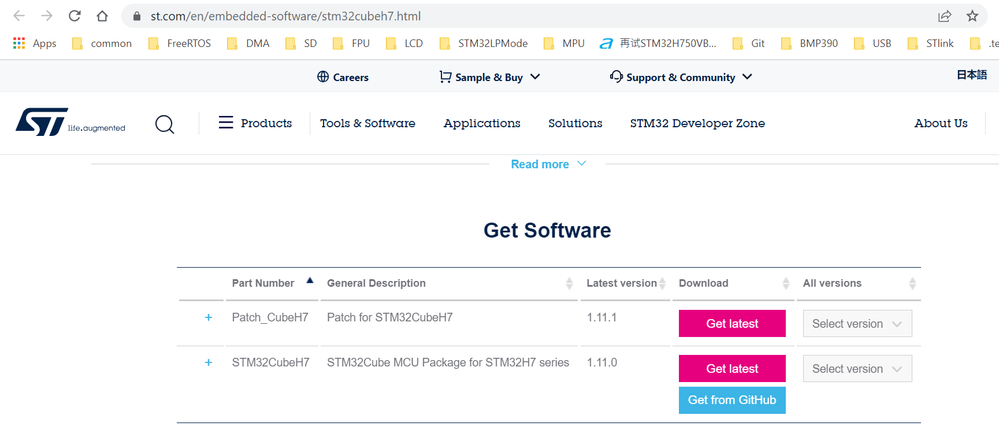Open the common bookmark folder

[x=102, y=43]
